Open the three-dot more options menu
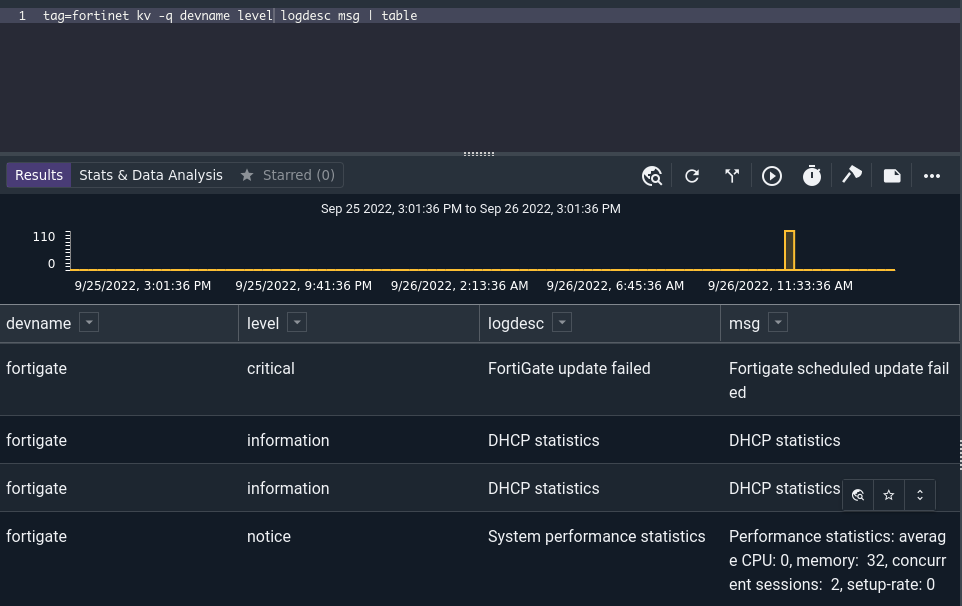962x606 pixels. coord(932,176)
